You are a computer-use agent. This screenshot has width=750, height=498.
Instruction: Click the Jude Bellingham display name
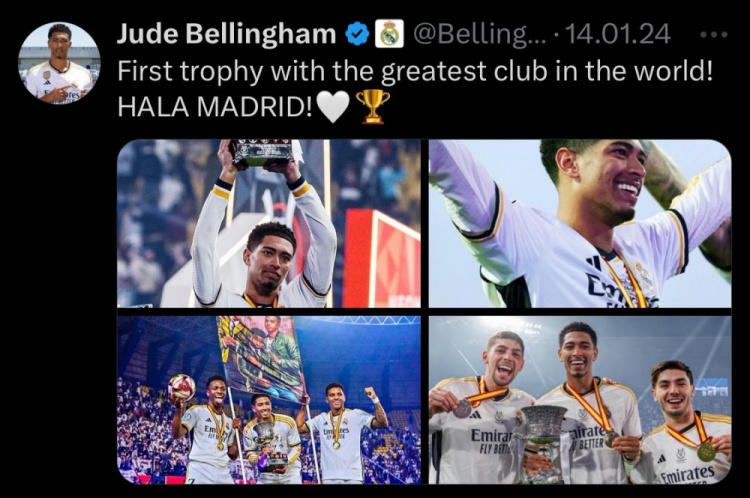(x=227, y=34)
